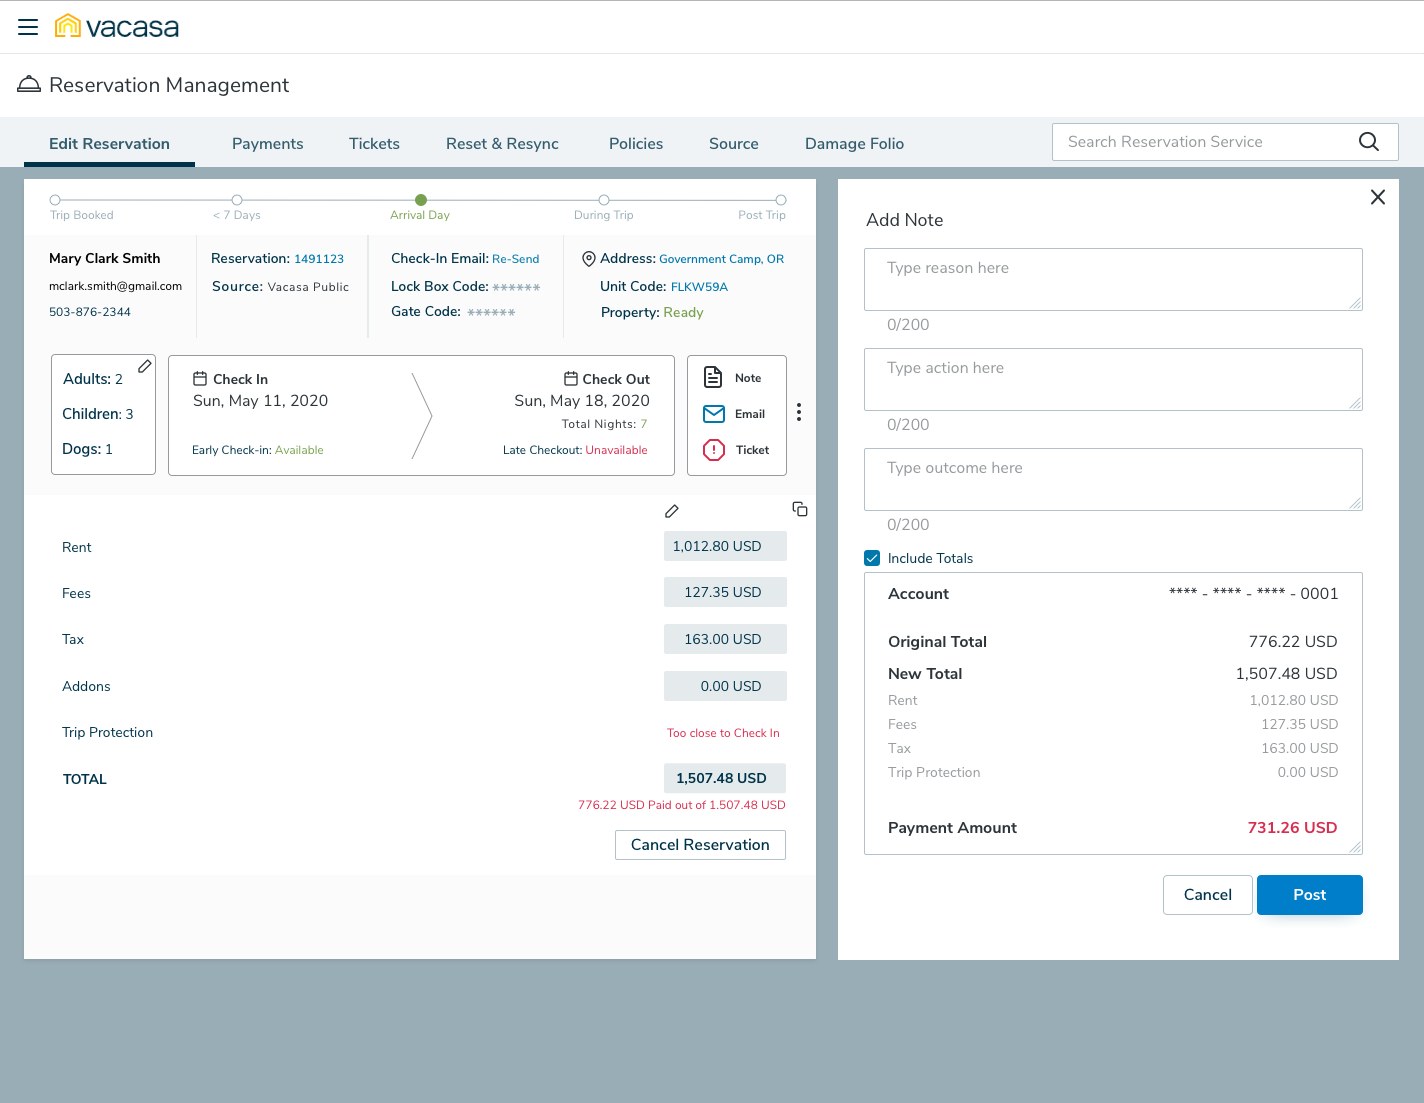The image size is (1424, 1103).
Task: Click the Government Camp, OR address link
Action: point(722,259)
